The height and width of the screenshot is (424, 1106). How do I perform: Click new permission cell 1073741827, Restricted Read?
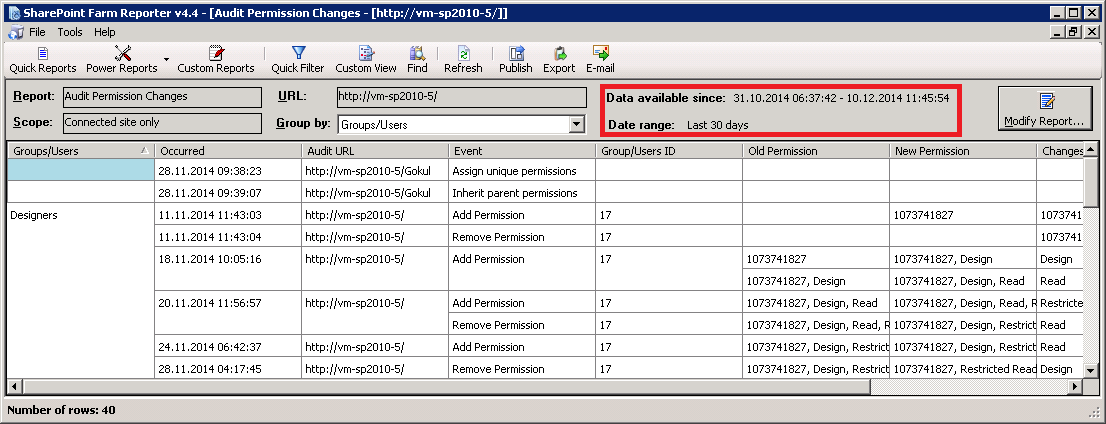click(x=962, y=368)
